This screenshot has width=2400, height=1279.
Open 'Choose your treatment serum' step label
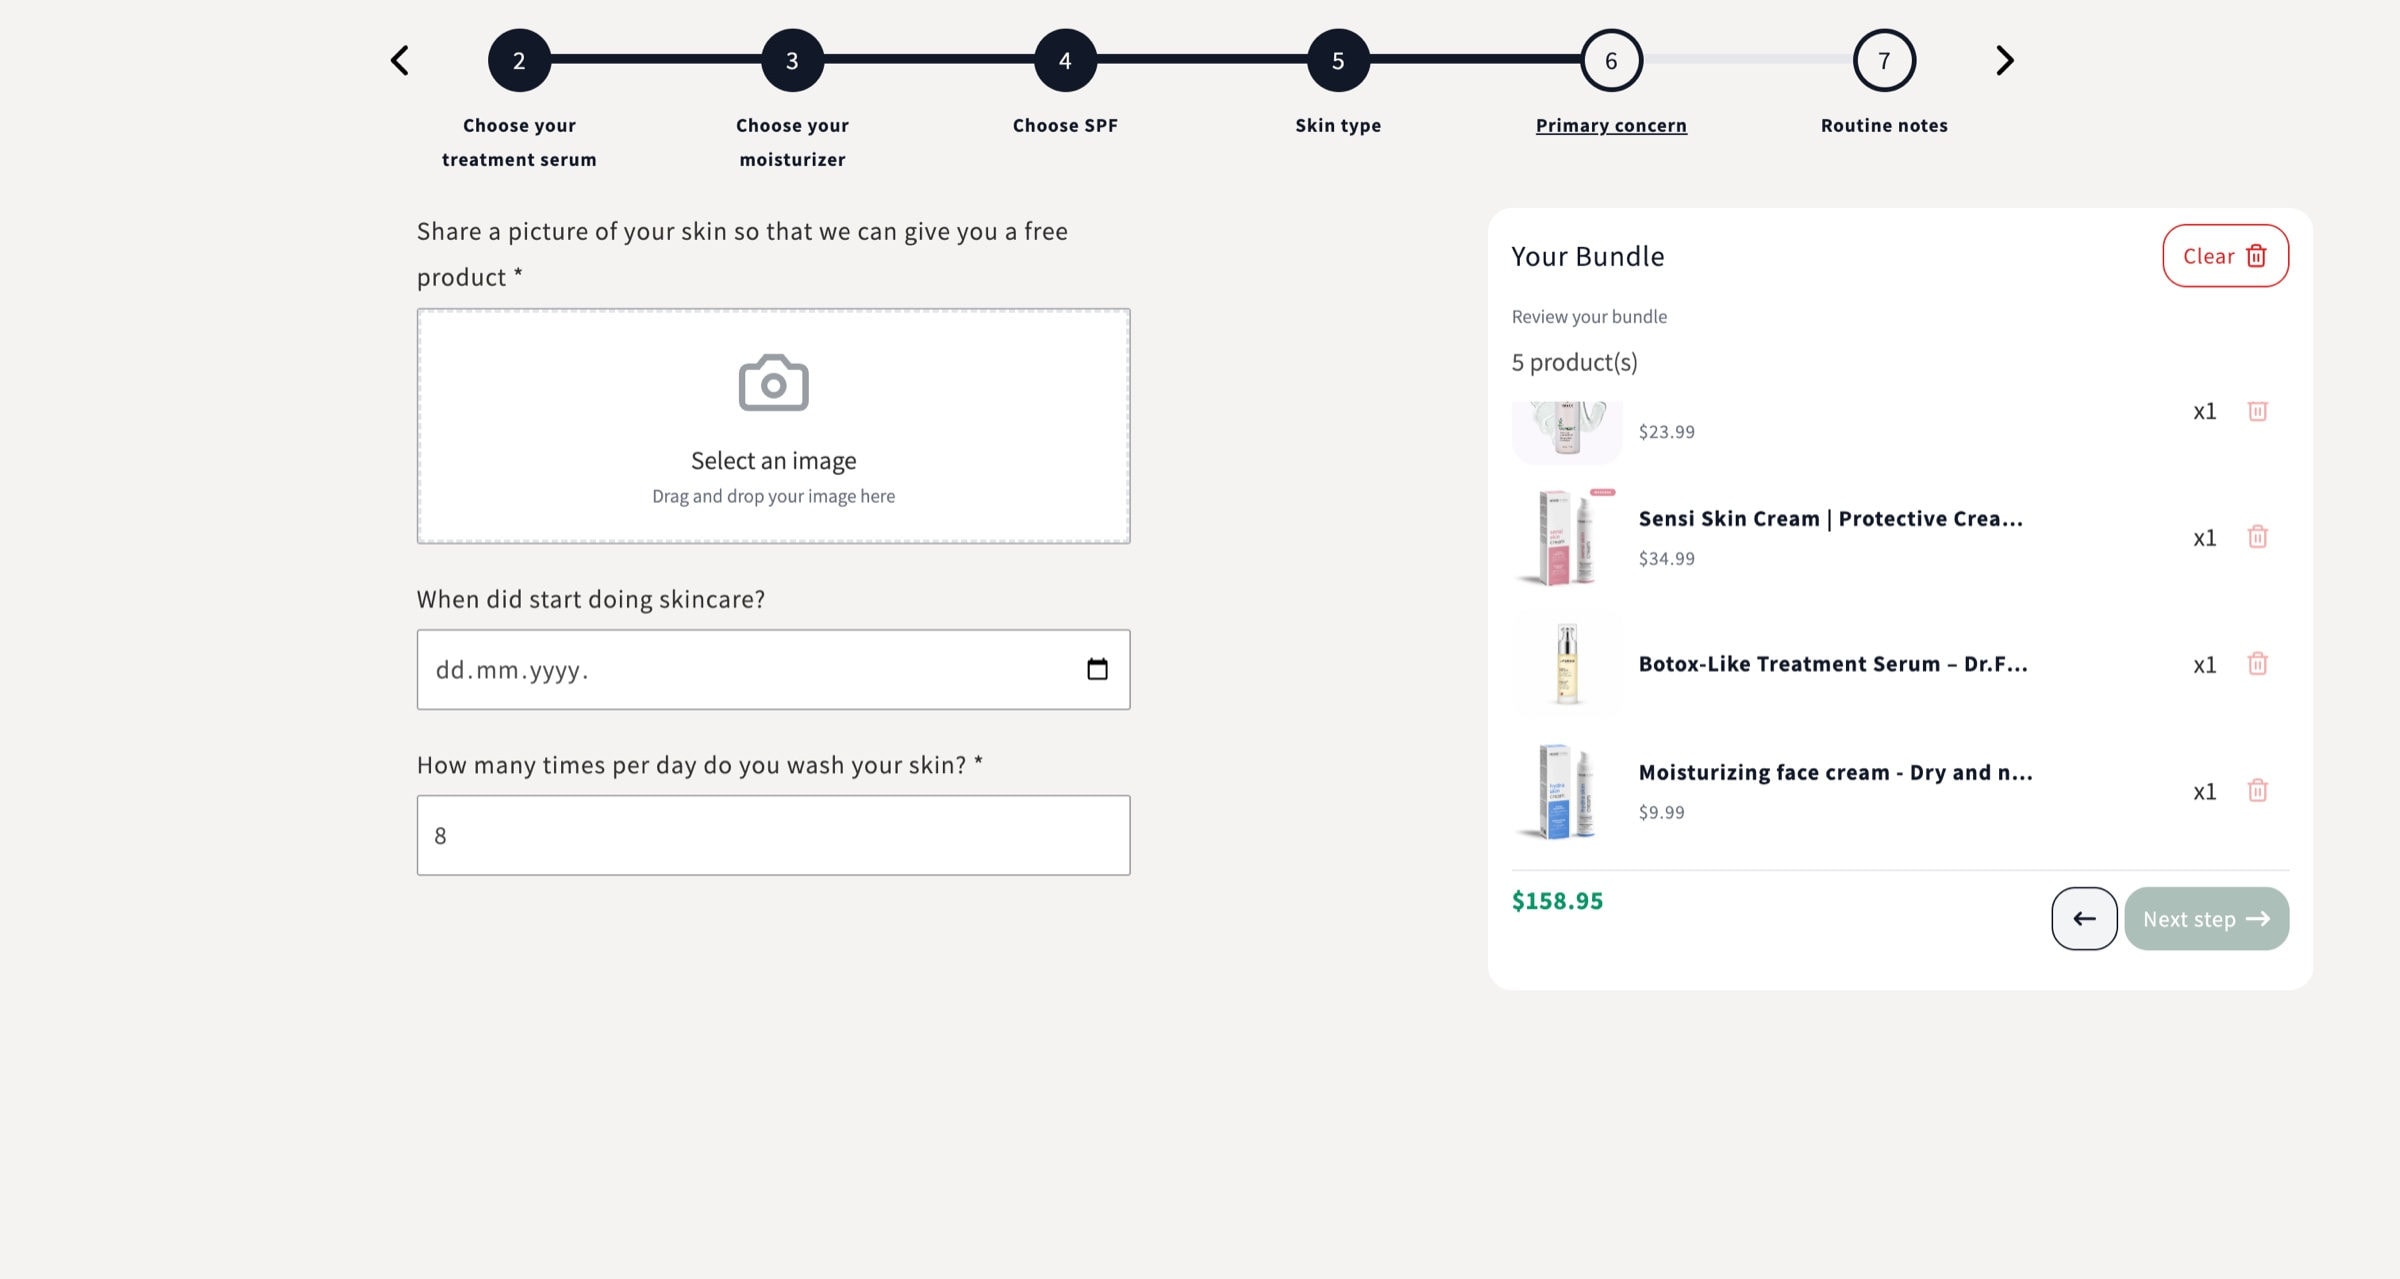[x=519, y=142]
